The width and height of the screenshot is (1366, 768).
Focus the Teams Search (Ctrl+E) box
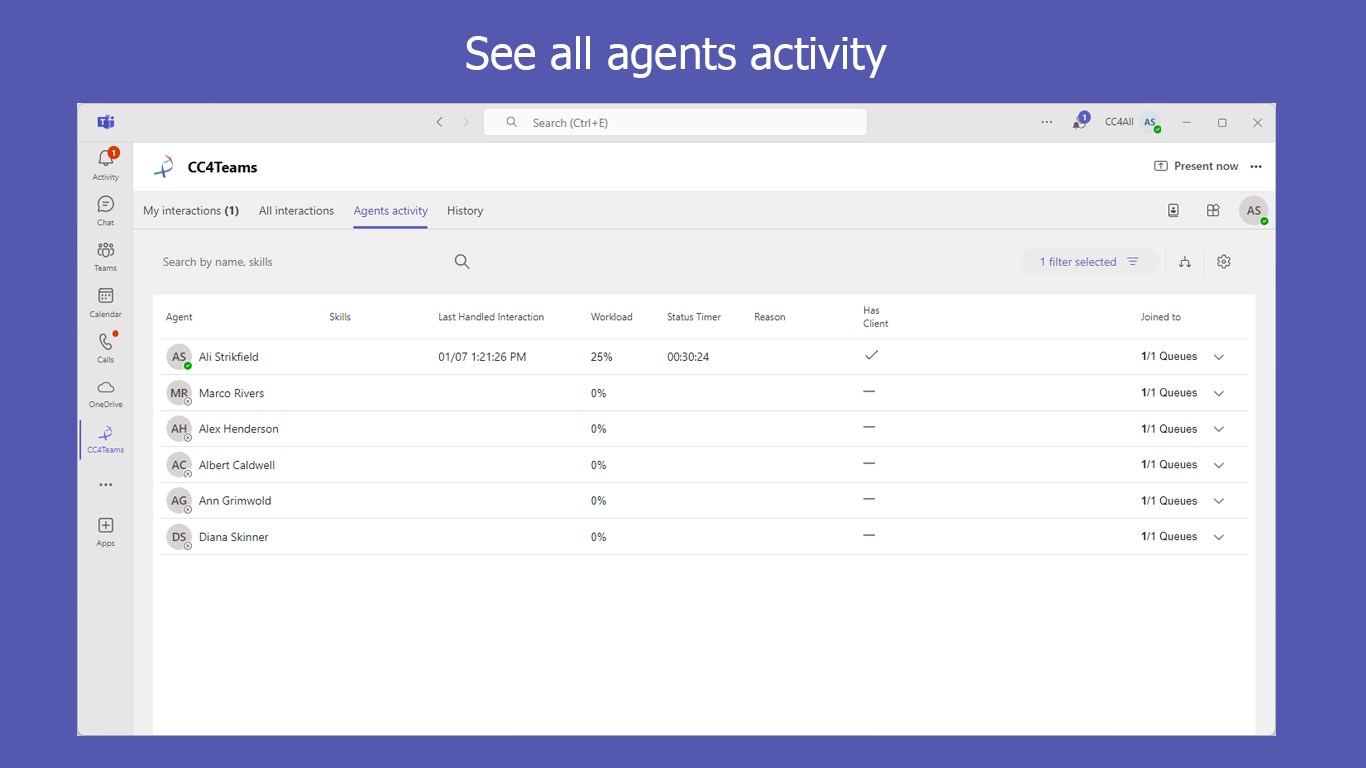click(675, 122)
